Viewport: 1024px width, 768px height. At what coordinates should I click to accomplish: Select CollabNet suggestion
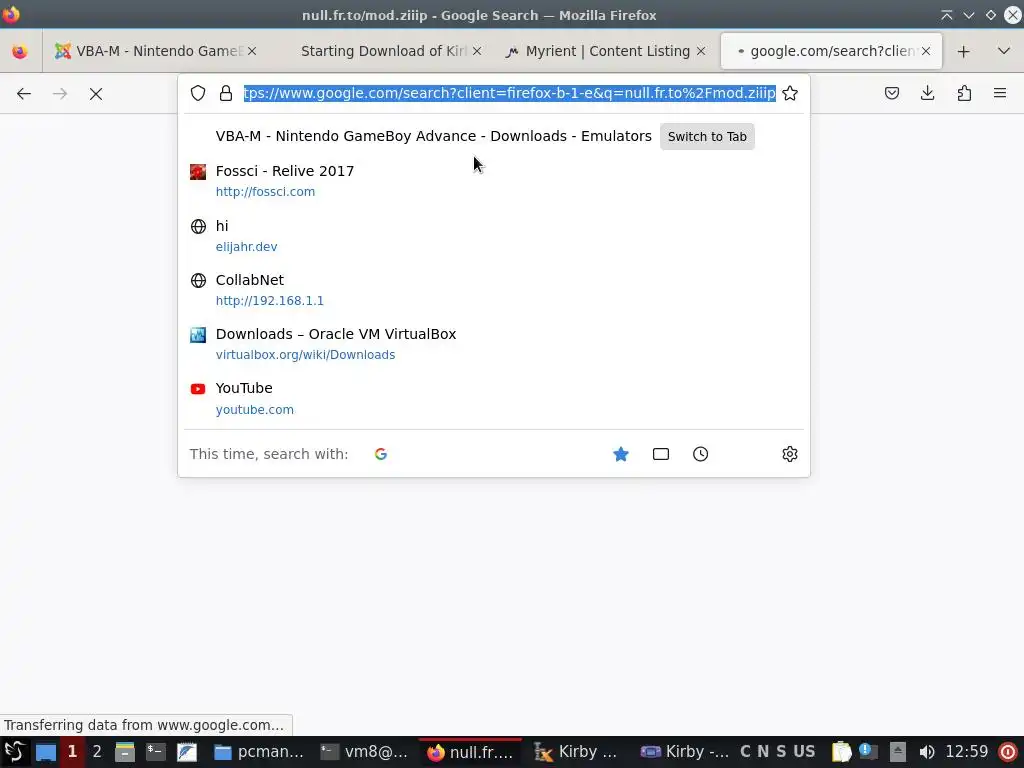click(x=494, y=290)
